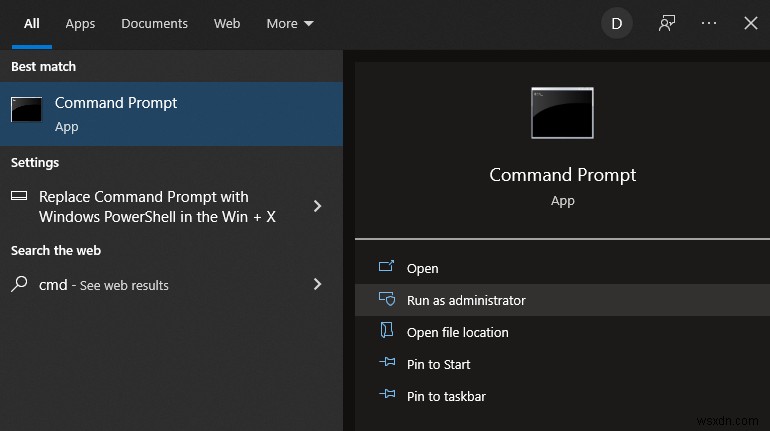Click the feedback person icon in header
This screenshot has height=431, width=770.
coord(666,23)
